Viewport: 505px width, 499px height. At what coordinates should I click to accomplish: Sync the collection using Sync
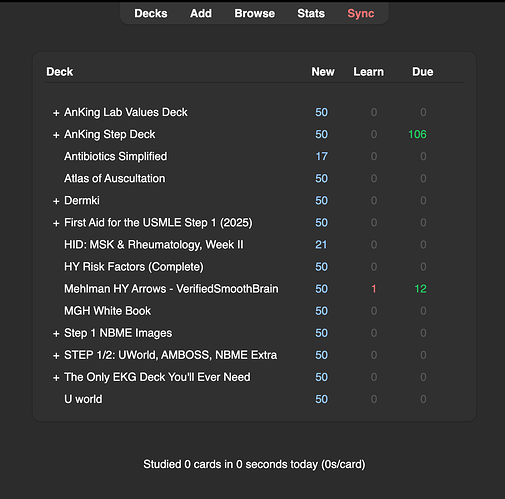click(x=361, y=13)
